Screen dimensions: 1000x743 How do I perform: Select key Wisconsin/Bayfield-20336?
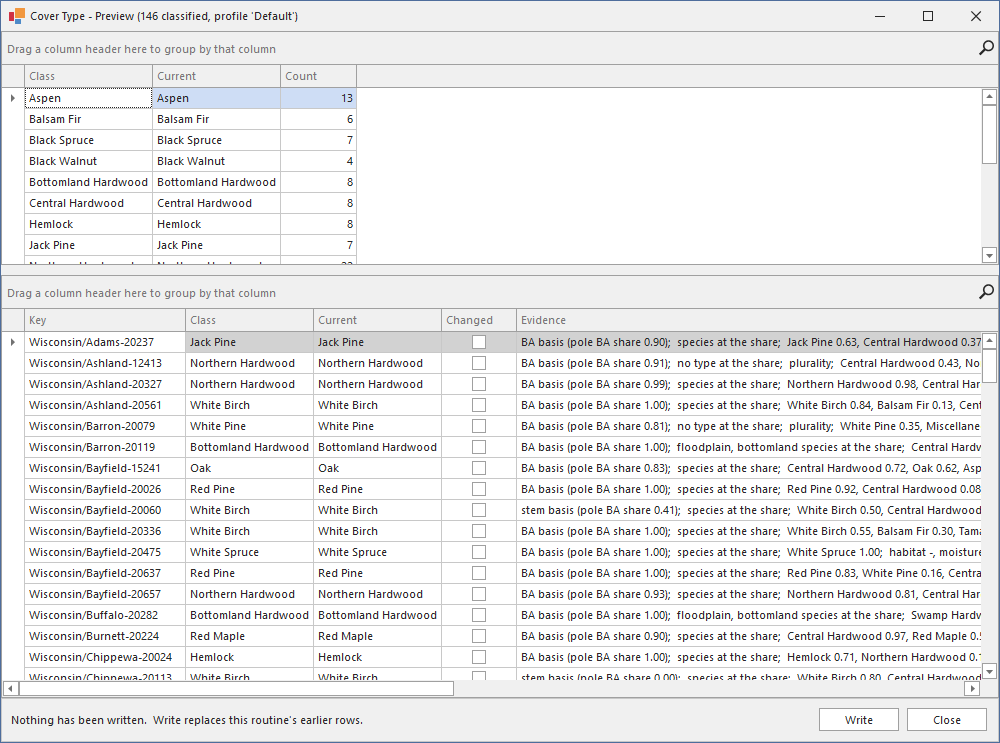(x=105, y=531)
